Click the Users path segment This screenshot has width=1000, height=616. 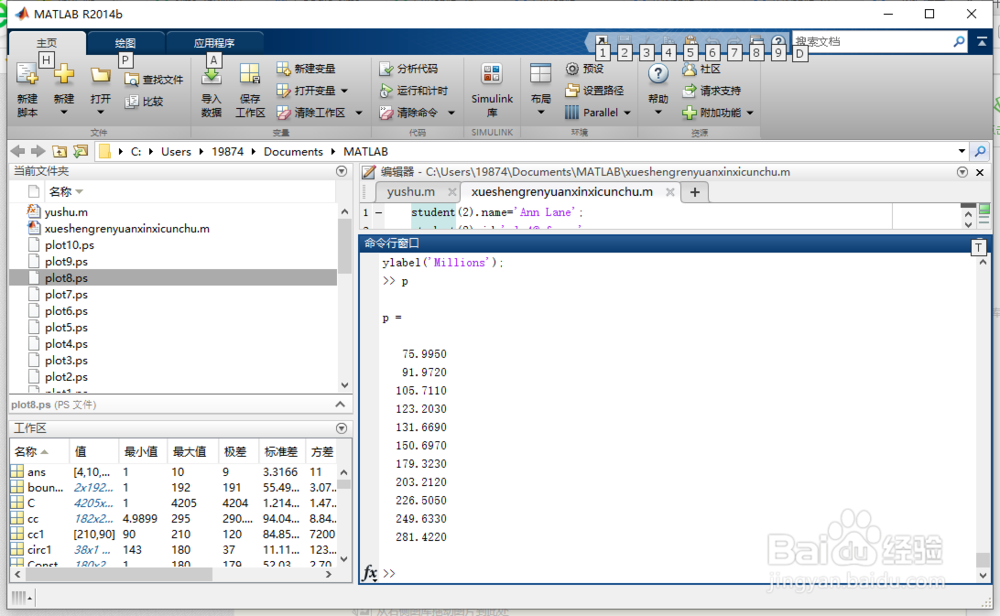pyautogui.click(x=176, y=152)
